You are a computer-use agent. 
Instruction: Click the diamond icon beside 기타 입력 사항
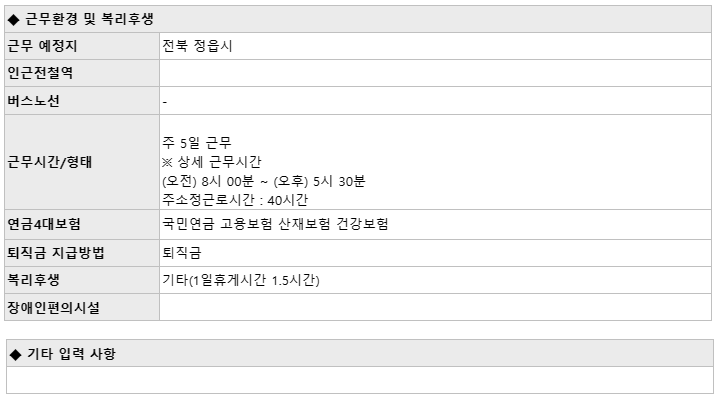16,354
